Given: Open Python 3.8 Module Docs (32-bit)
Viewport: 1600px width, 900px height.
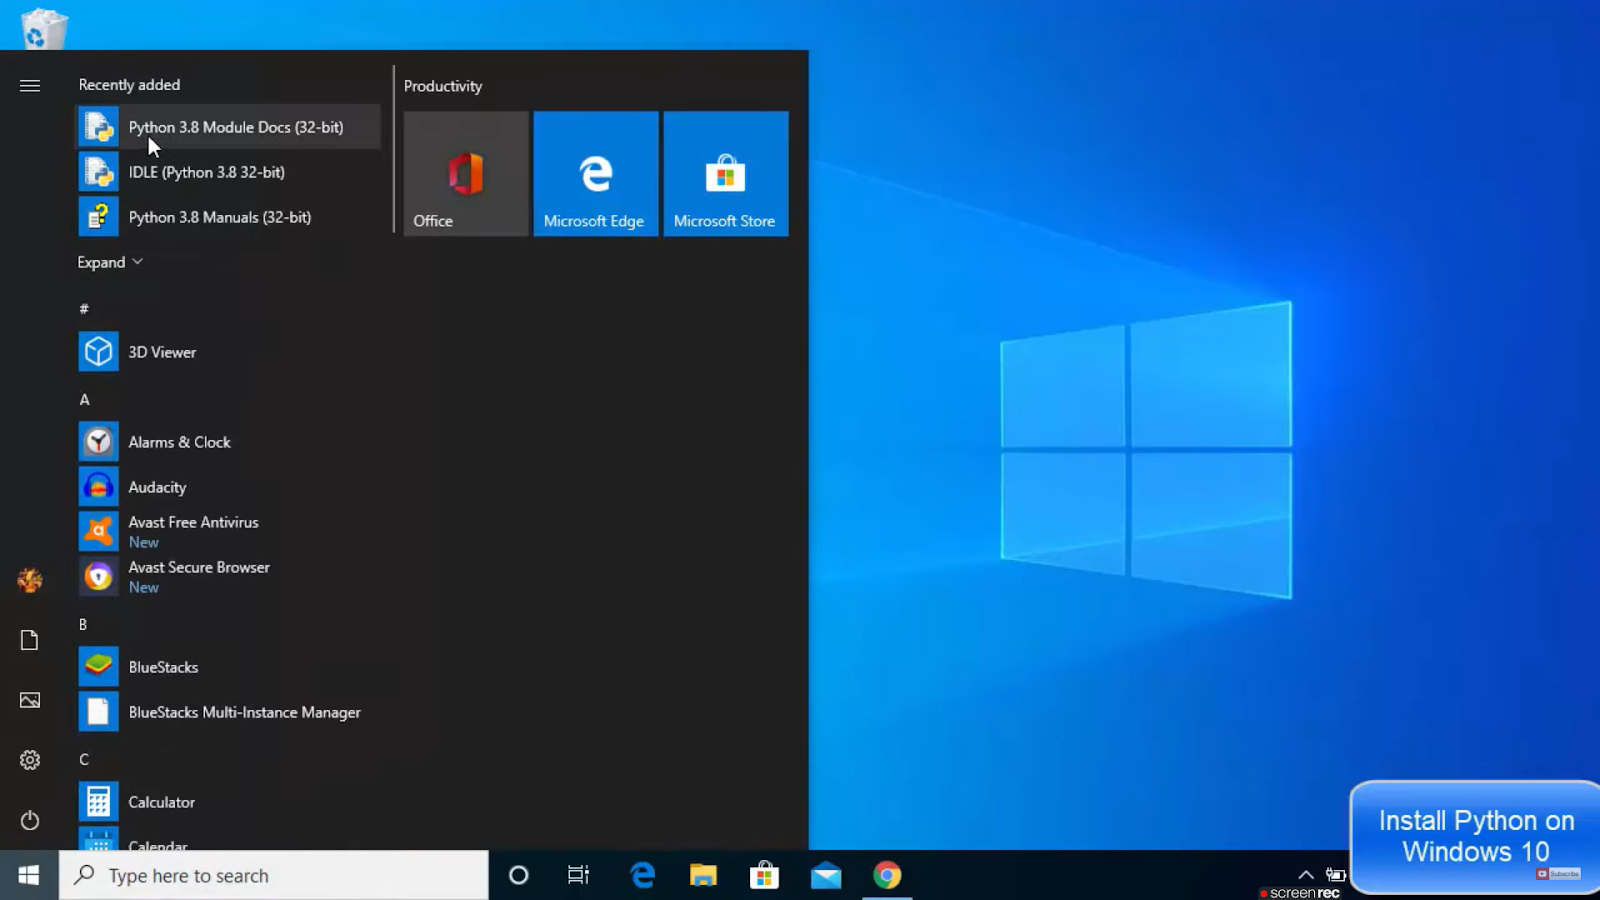Looking at the screenshot, I should (x=228, y=127).
